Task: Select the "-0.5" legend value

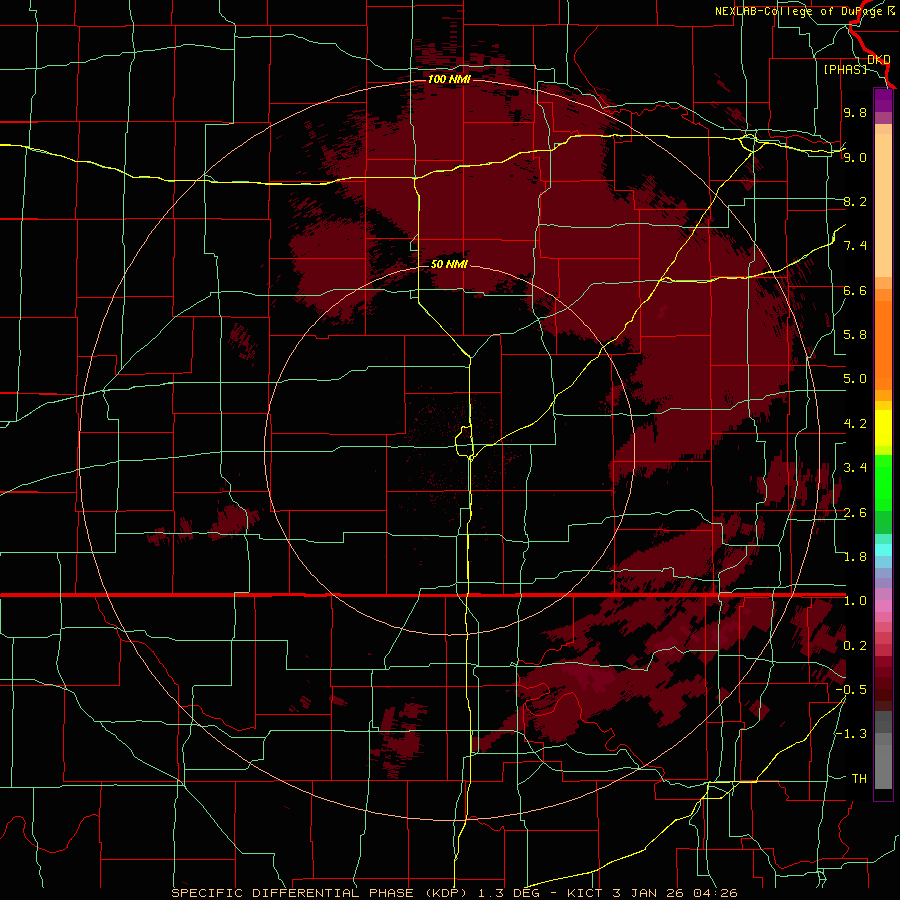Action: coord(851,690)
